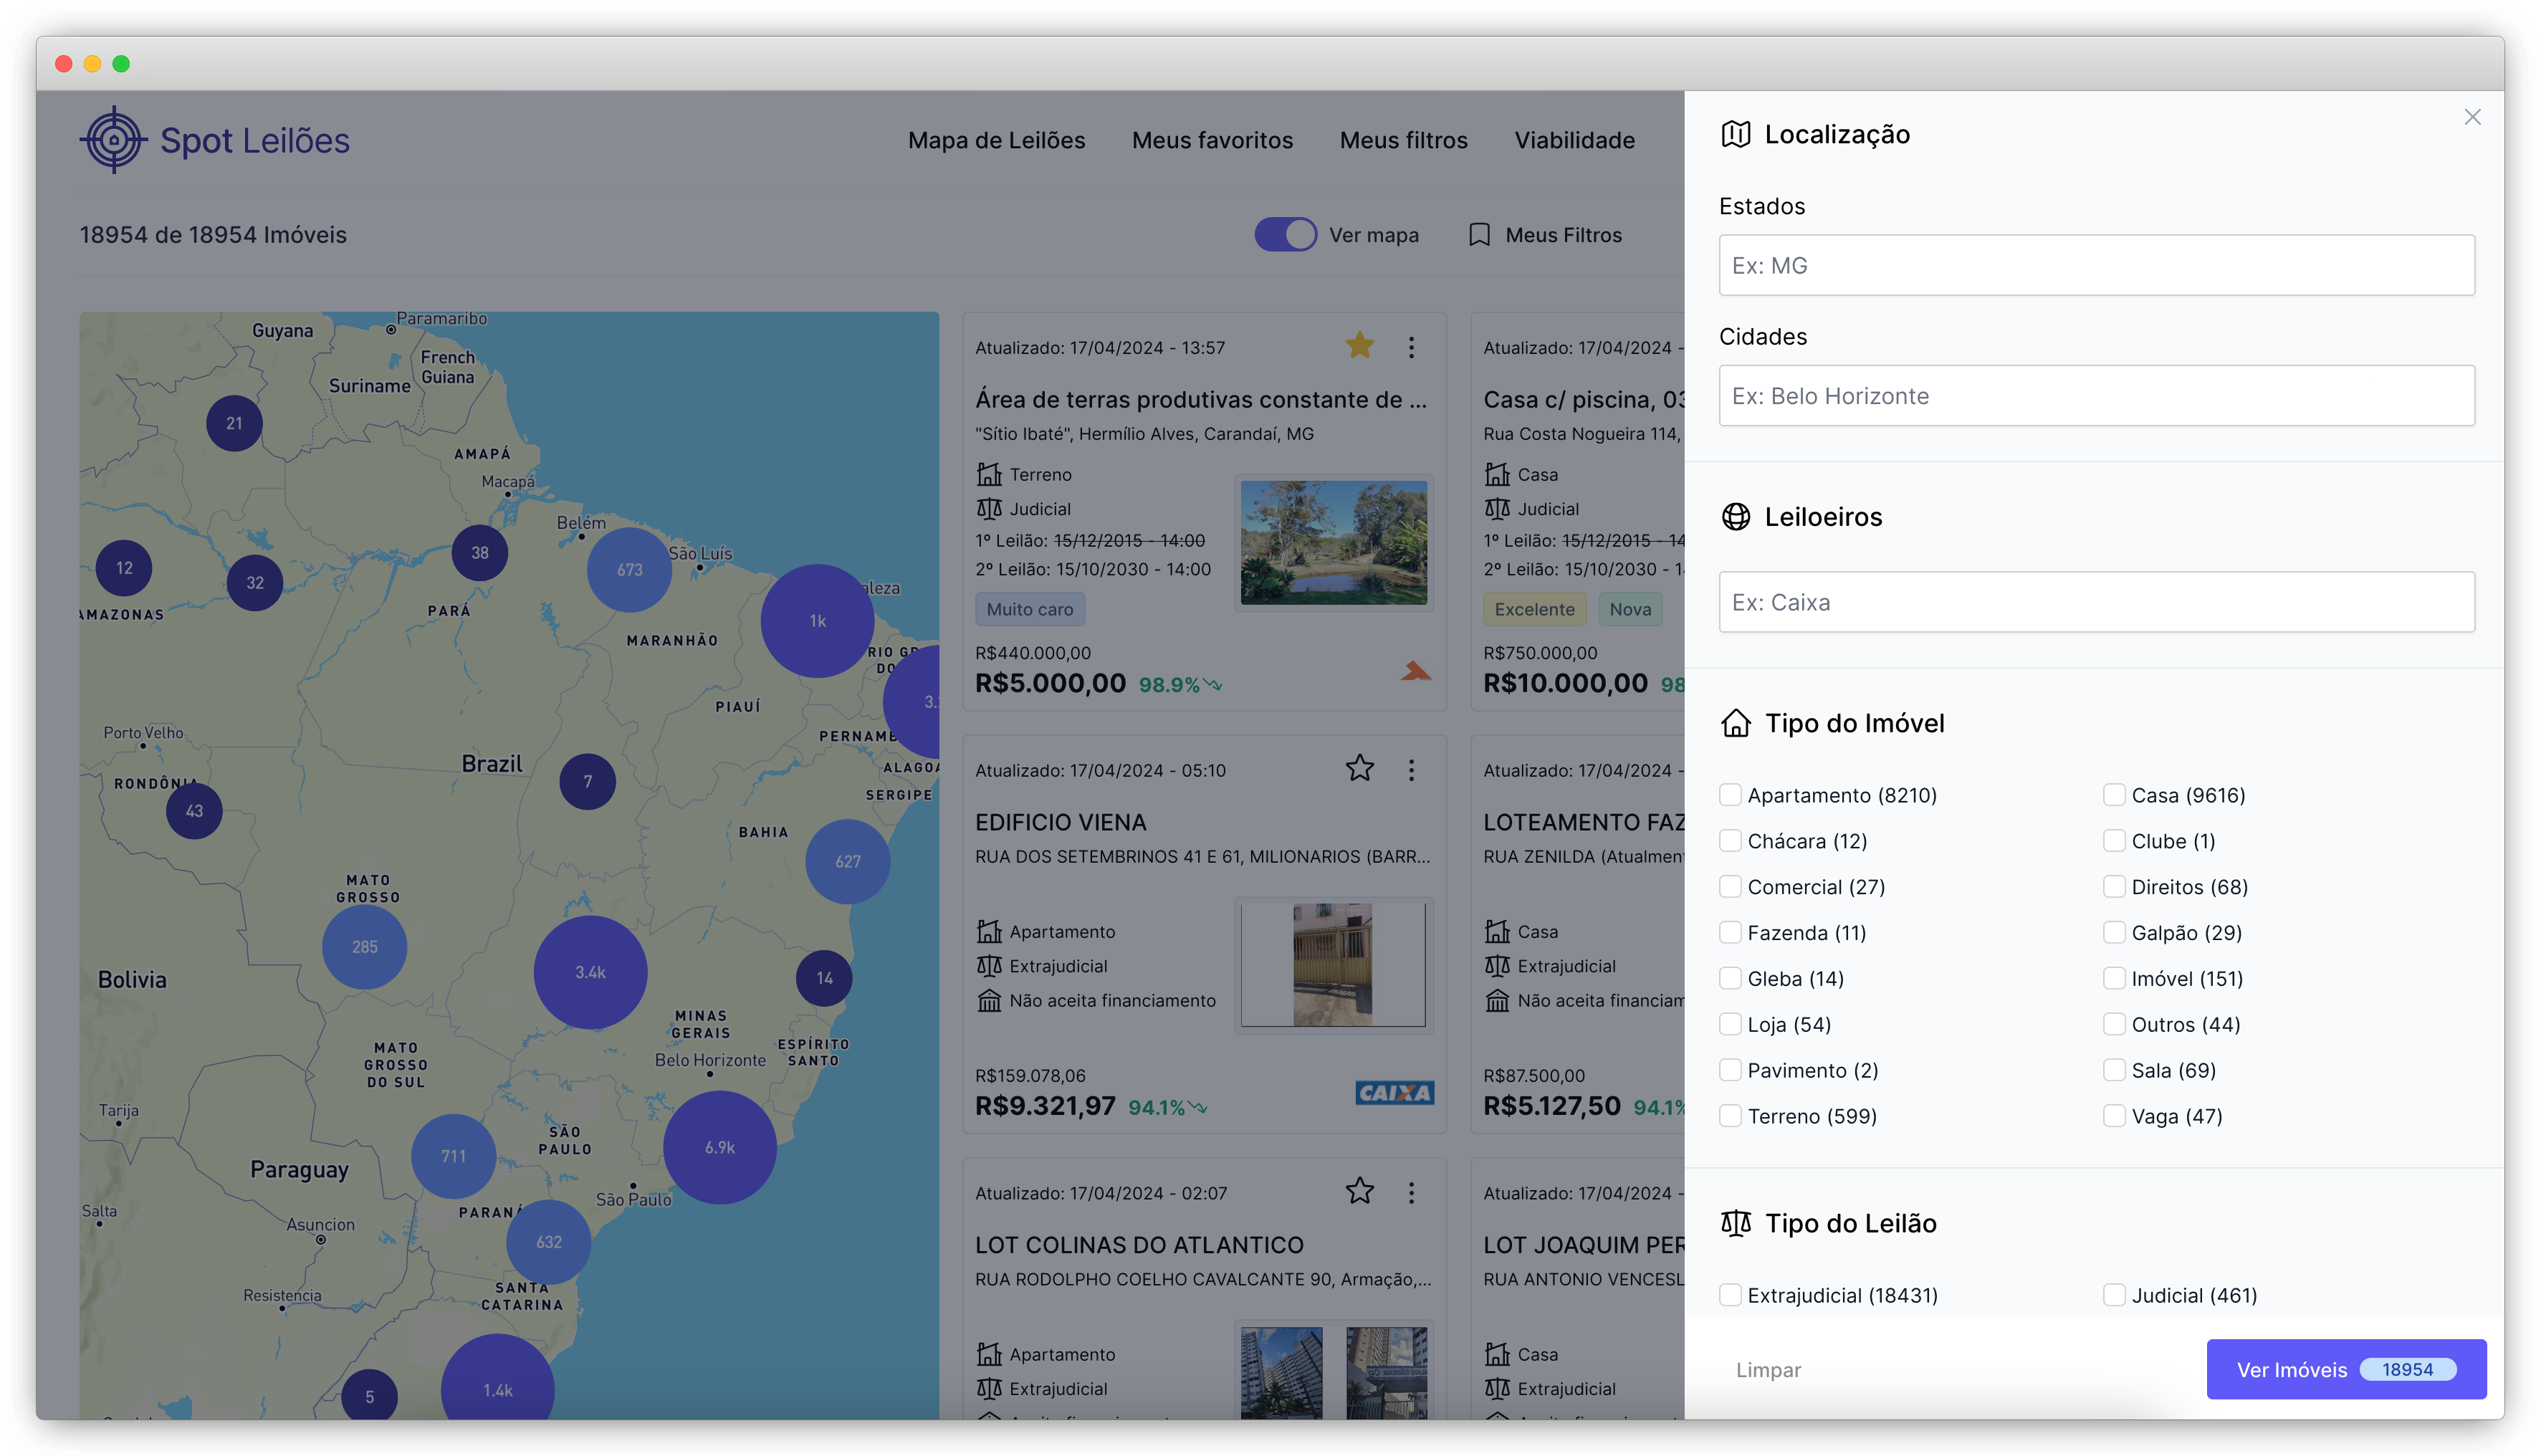
Task: Check the Direitos (68) checkbox
Action: (x=2113, y=887)
